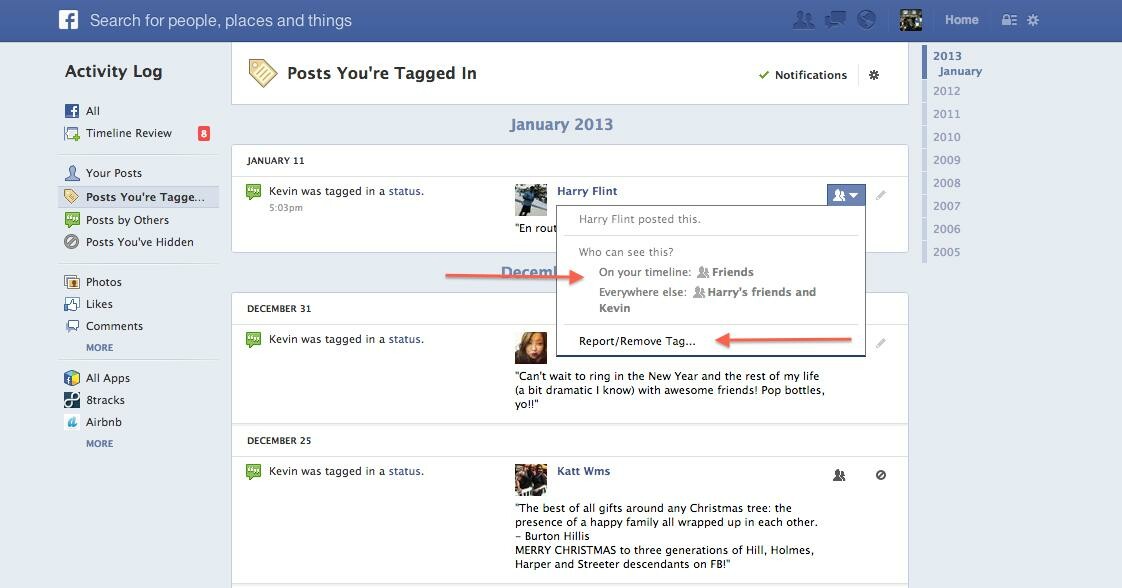Go to Home in top bar
The image size is (1122, 588).
pos(961,20)
